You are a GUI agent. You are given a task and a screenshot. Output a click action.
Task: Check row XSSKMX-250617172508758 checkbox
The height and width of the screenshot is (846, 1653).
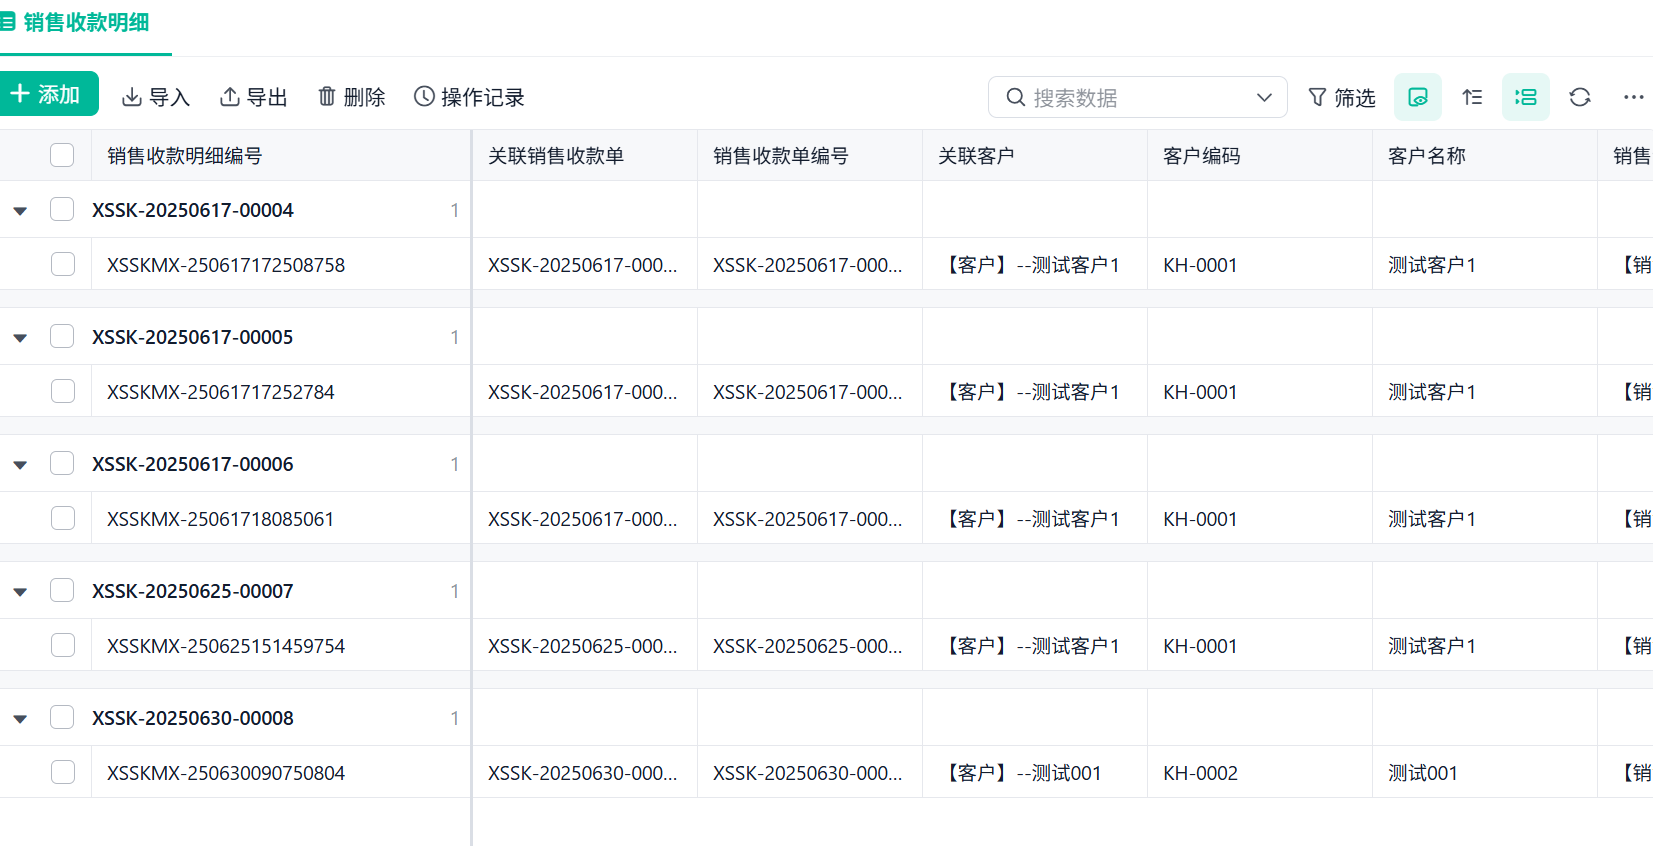[x=63, y=264]
